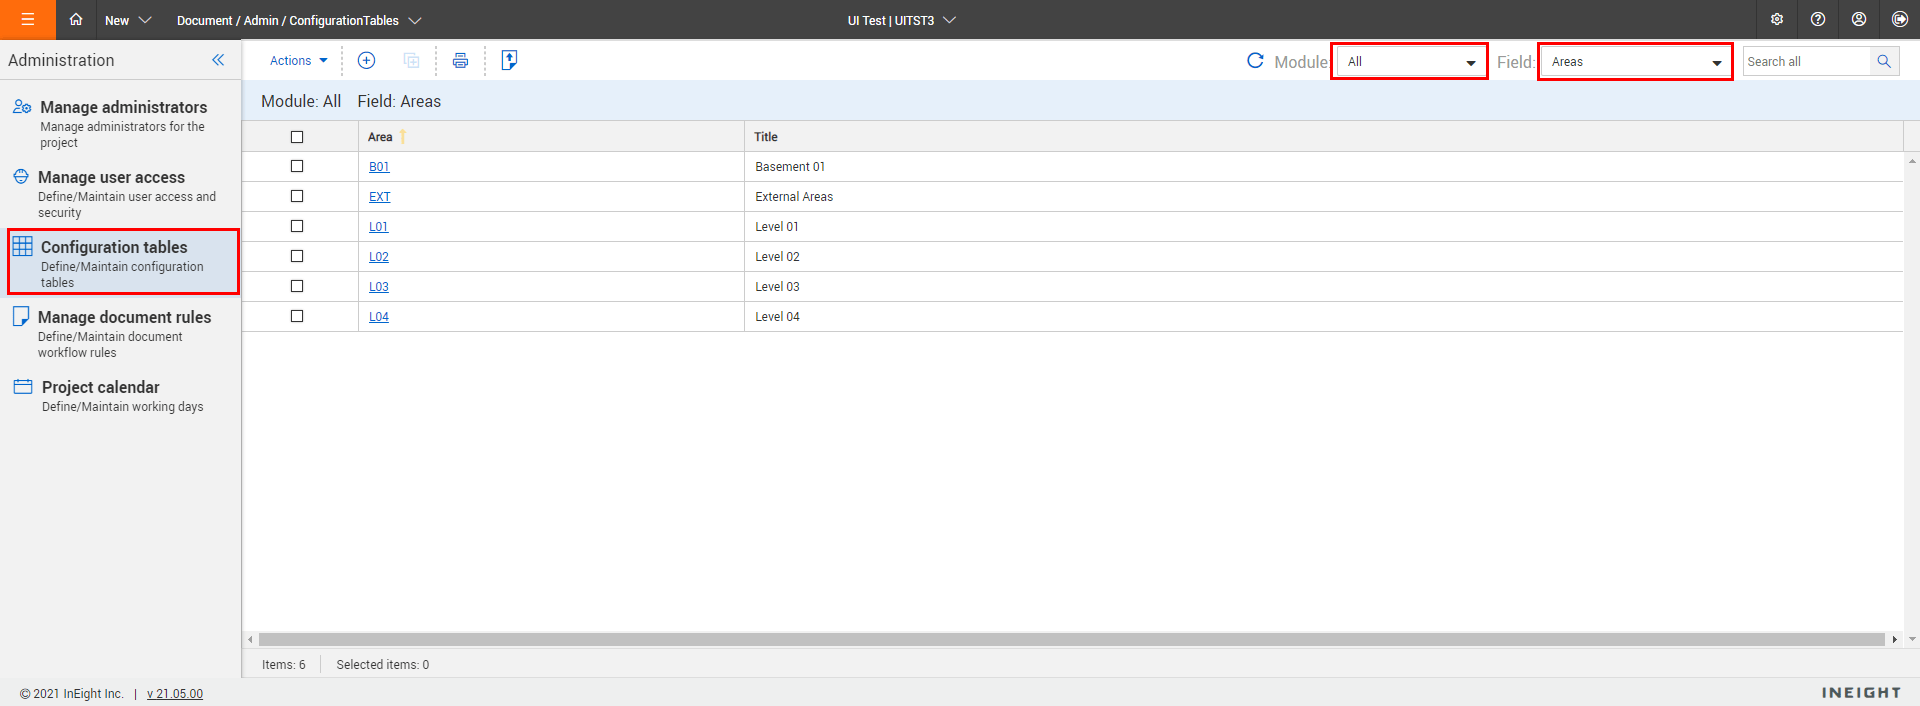Open the Module dropdown showing All
Image resolution: width=1920 pixels, height=706 pixels.
tap(1409, 61)
